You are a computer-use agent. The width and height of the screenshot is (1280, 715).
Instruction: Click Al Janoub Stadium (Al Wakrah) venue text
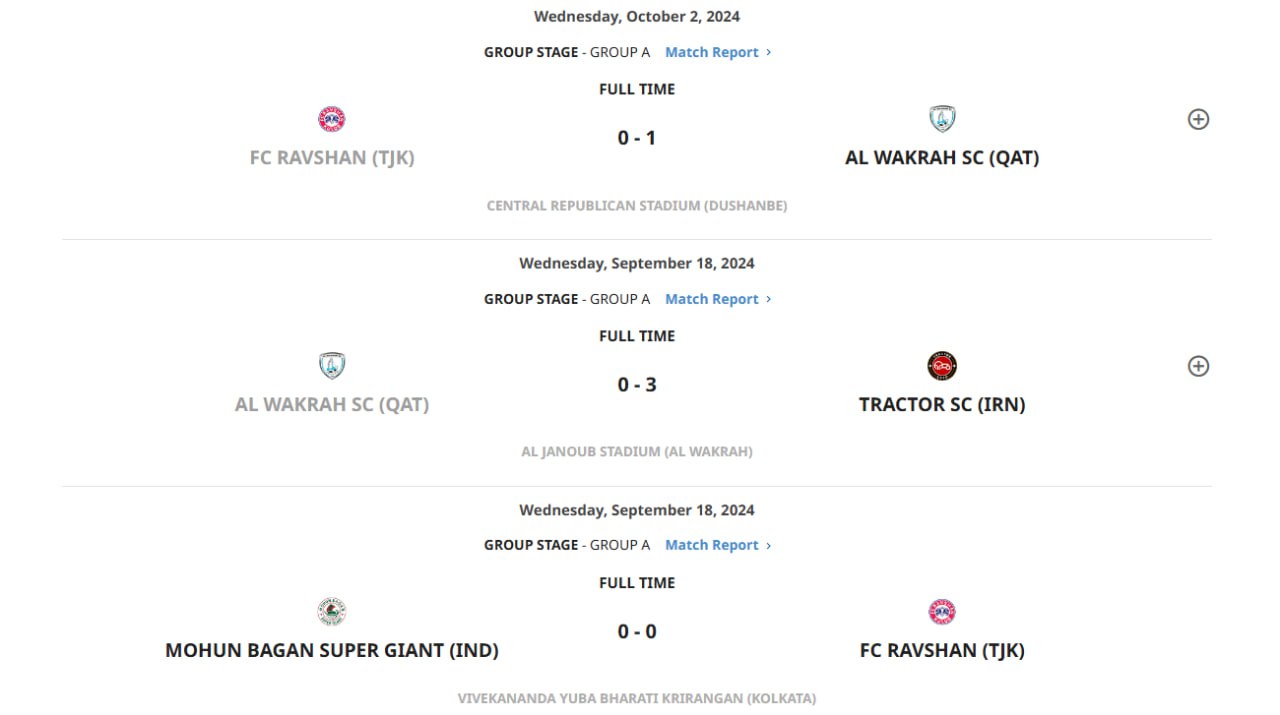pos(637,452)
